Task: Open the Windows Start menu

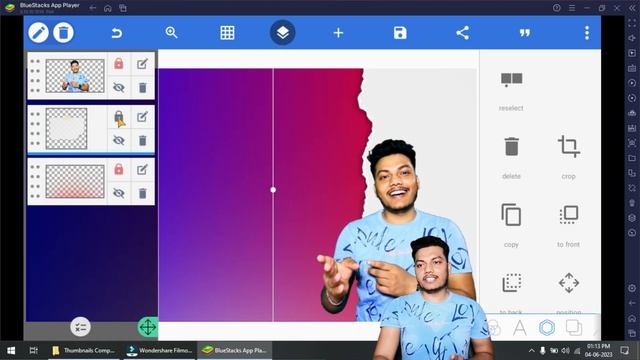Action: pos(11,350)
